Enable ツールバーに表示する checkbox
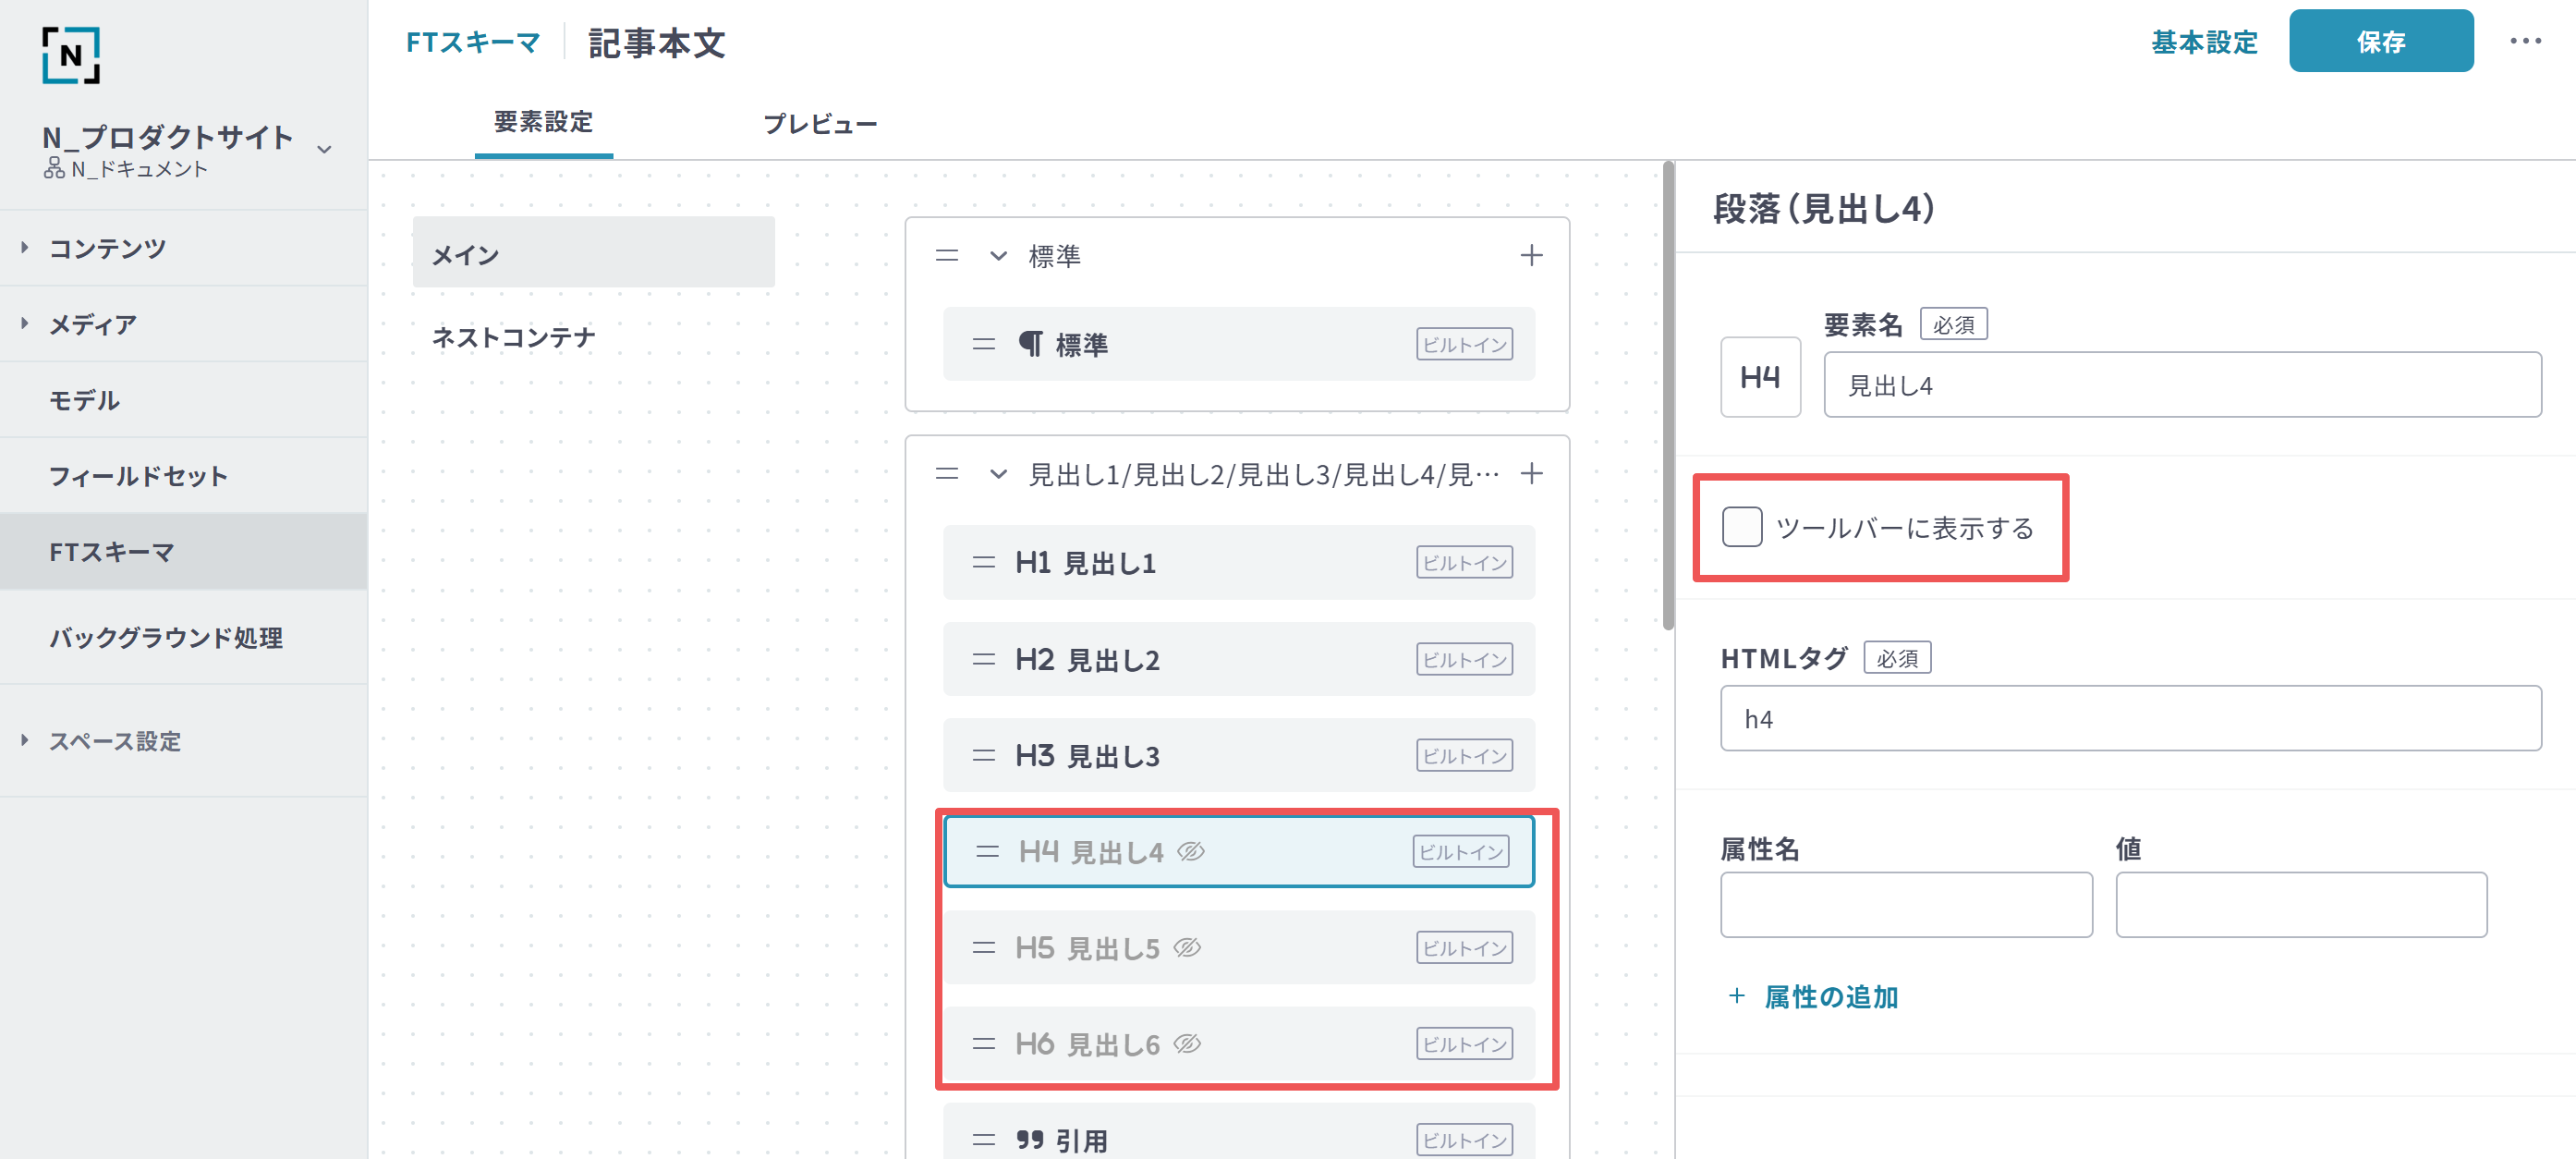 click(1741, 527)
